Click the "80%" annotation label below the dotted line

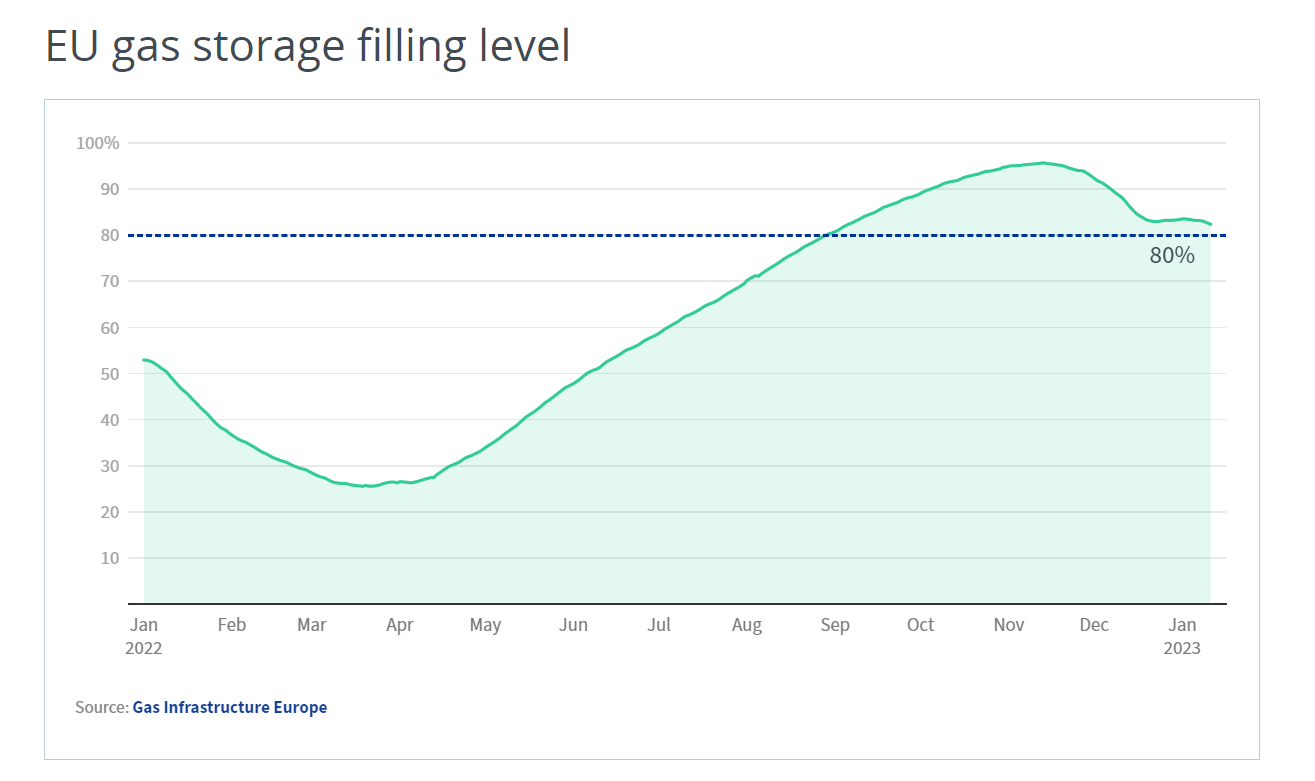tap(1172, 255)
